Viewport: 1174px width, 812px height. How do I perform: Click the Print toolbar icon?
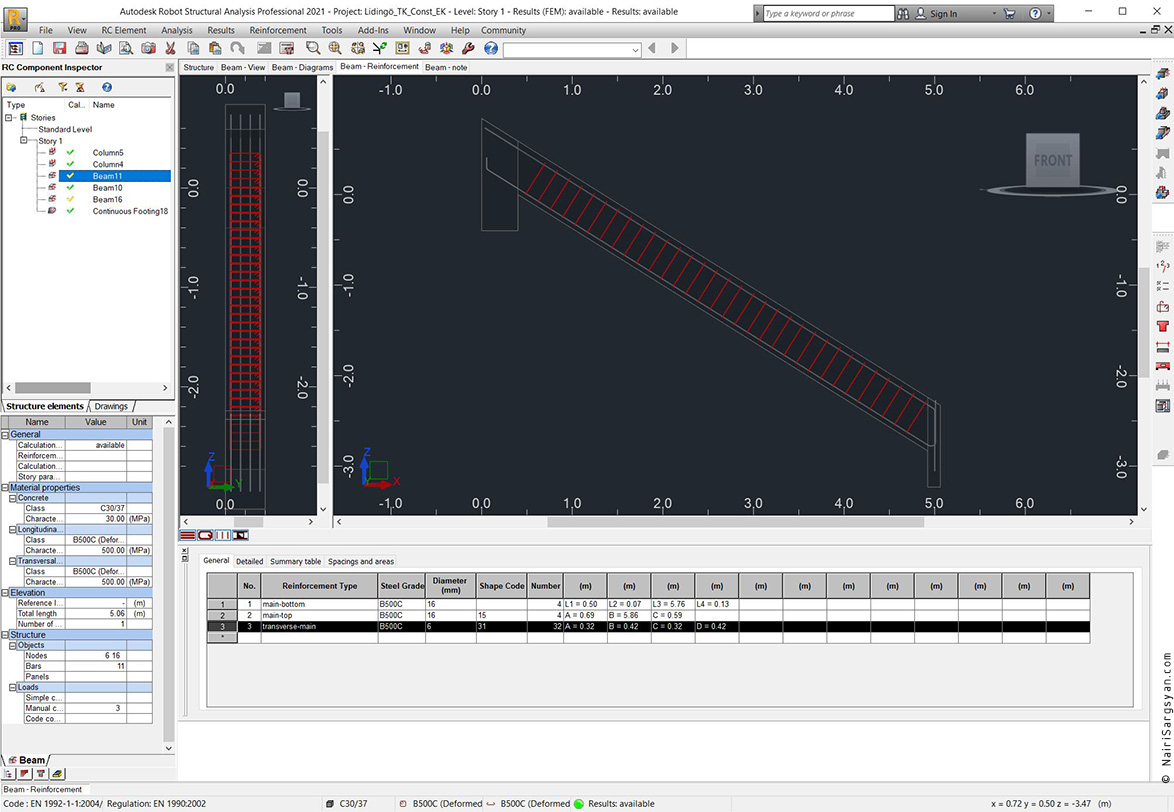point(82,48)
